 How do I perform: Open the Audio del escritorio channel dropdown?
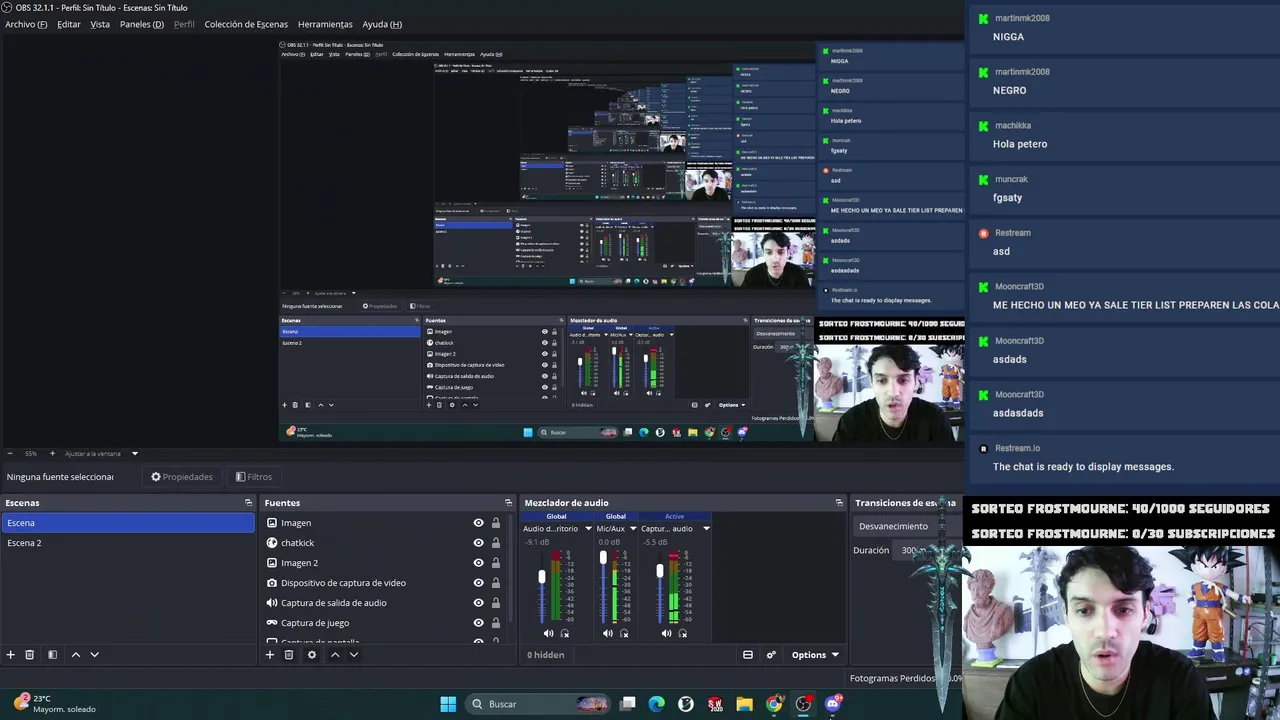(x=587, y=529)
